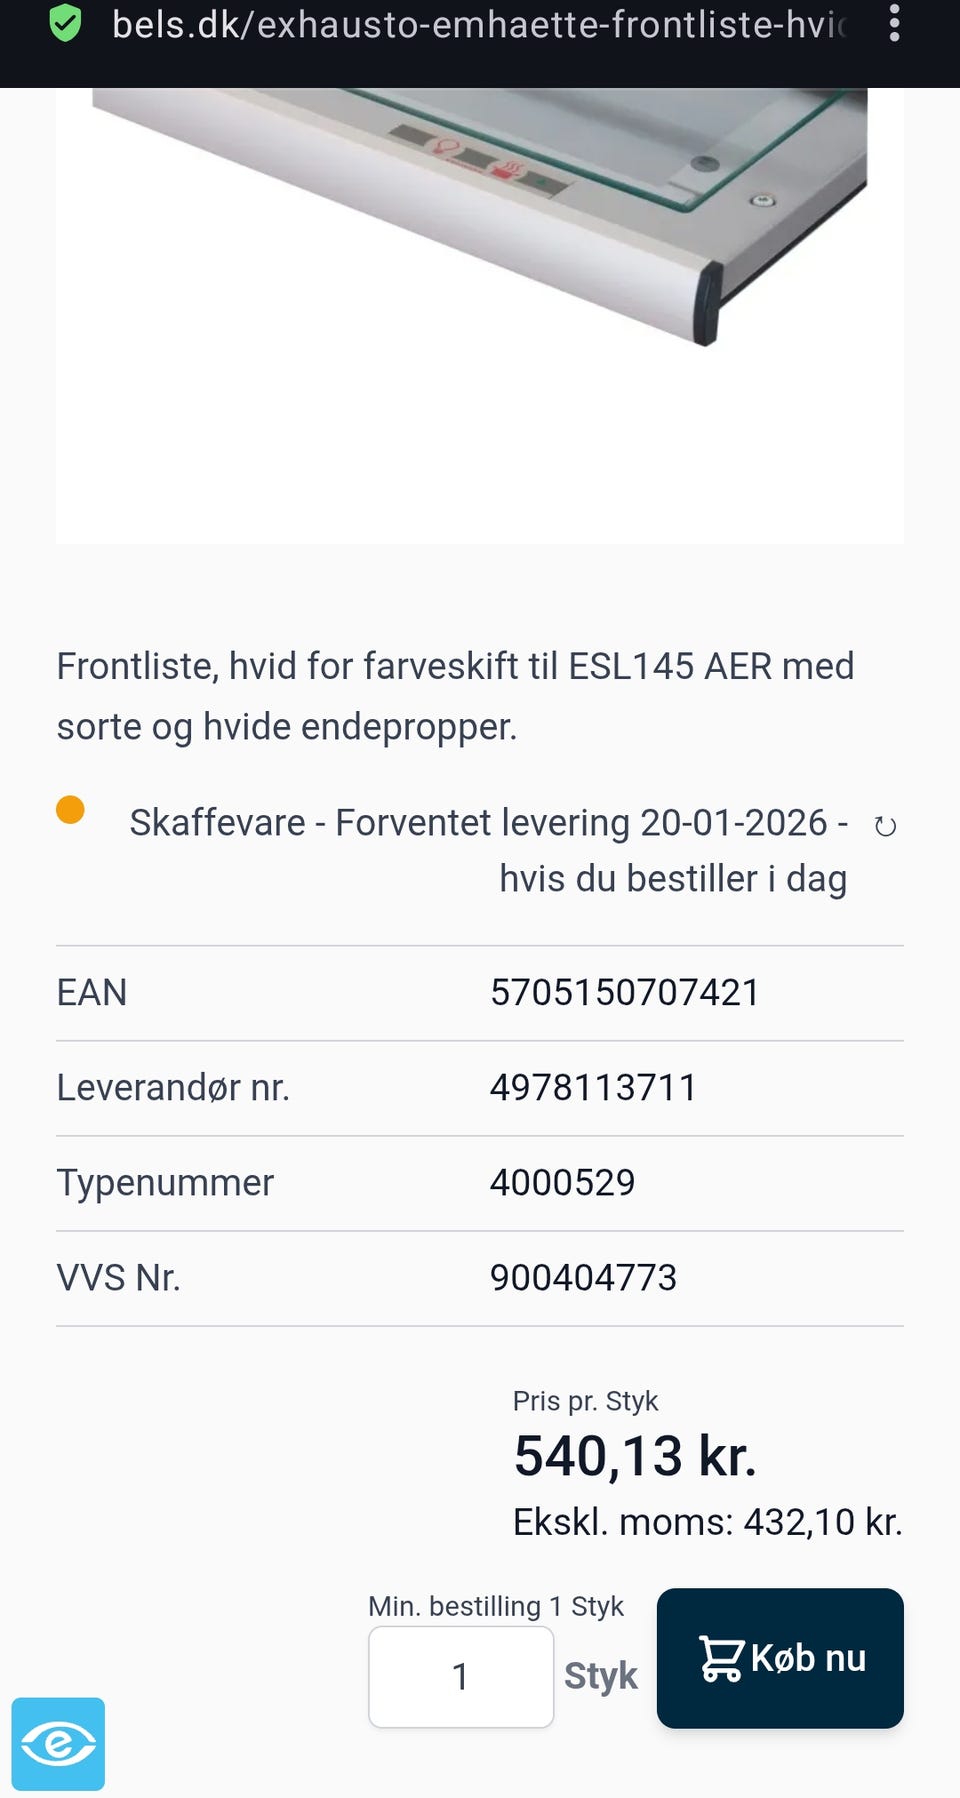The image size is (960, 1798).
Task: Click the Styk unit label
Action: click(601, 1676)
